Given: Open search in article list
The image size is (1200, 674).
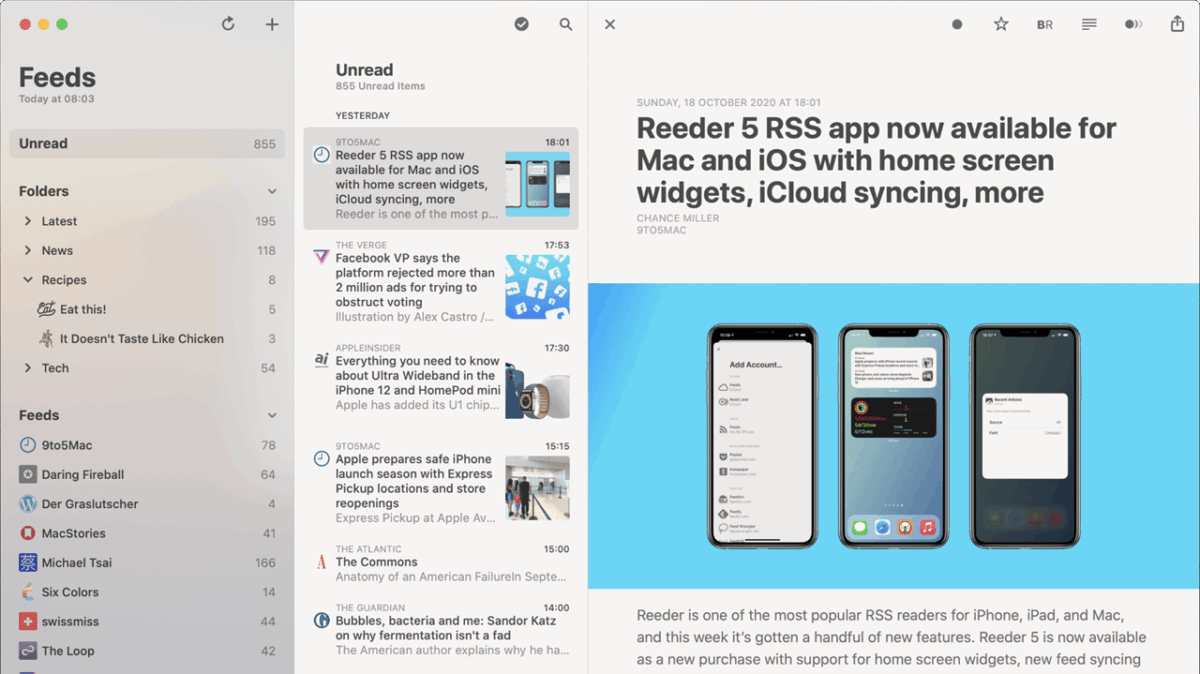Looking at the screenshot, I should coord(566,24).
